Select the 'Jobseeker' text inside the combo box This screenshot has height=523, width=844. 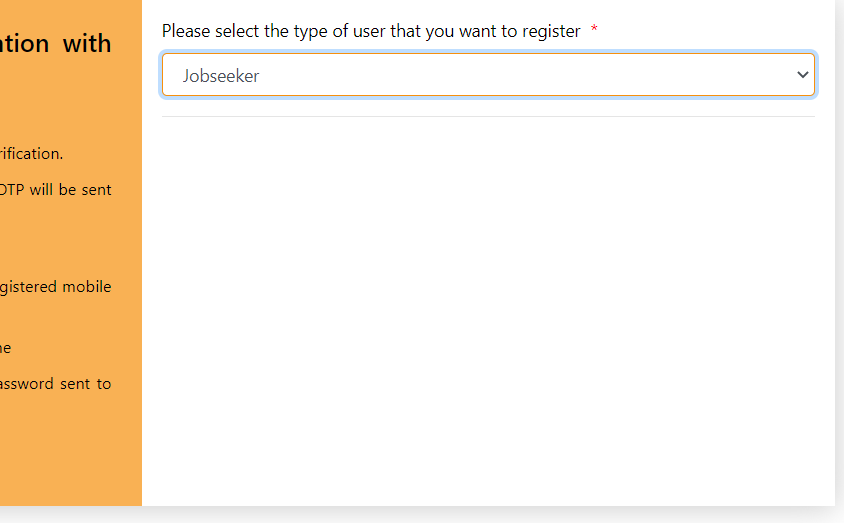[221, 76]
